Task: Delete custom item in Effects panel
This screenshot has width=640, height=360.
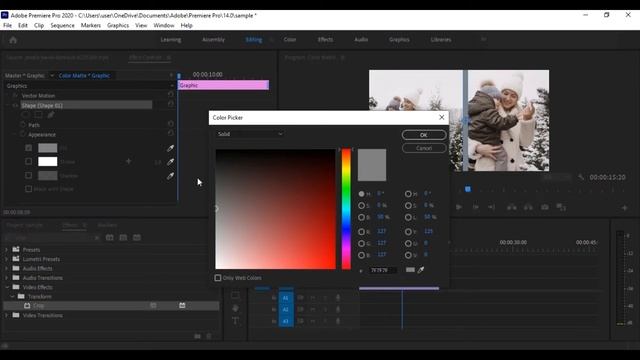Action: tap(209, 336)
